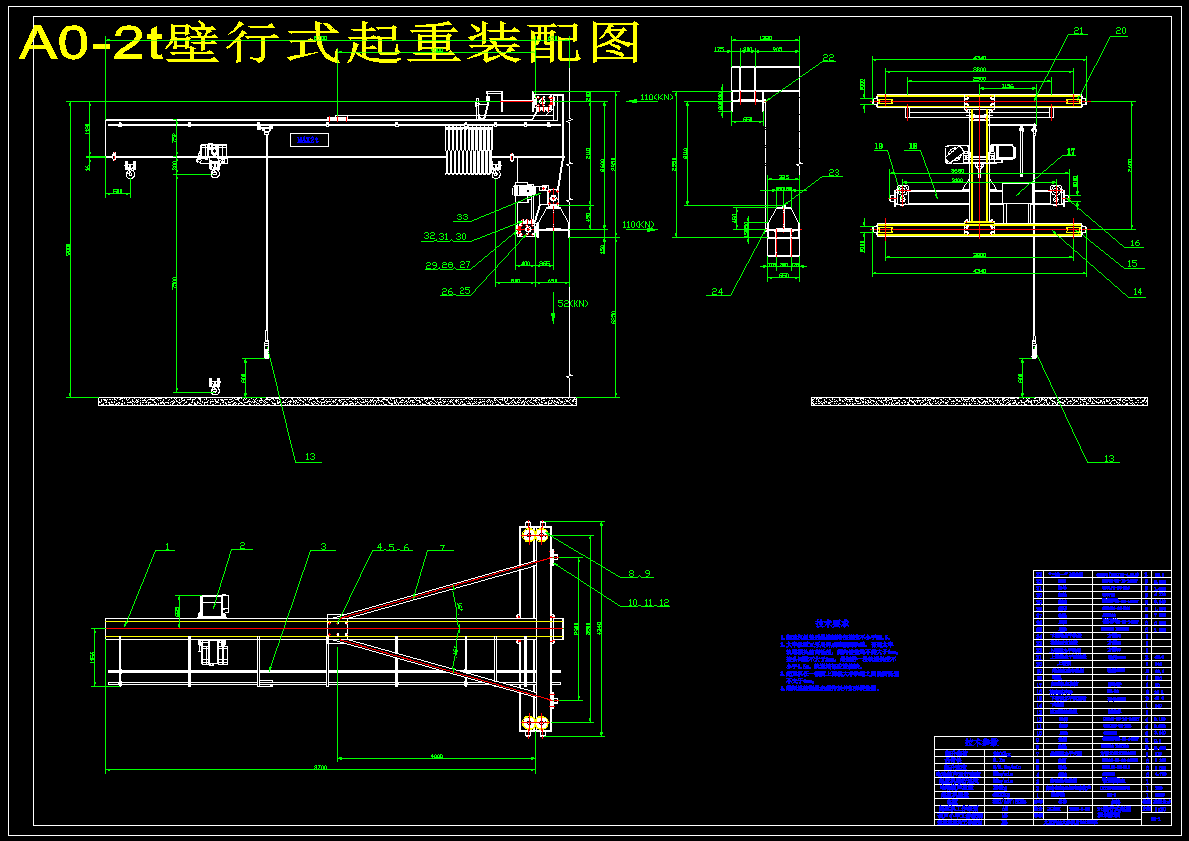
Task: Click the lower "110(KN)" load label by wheel bracket
Action: click(x=638, y=225)
